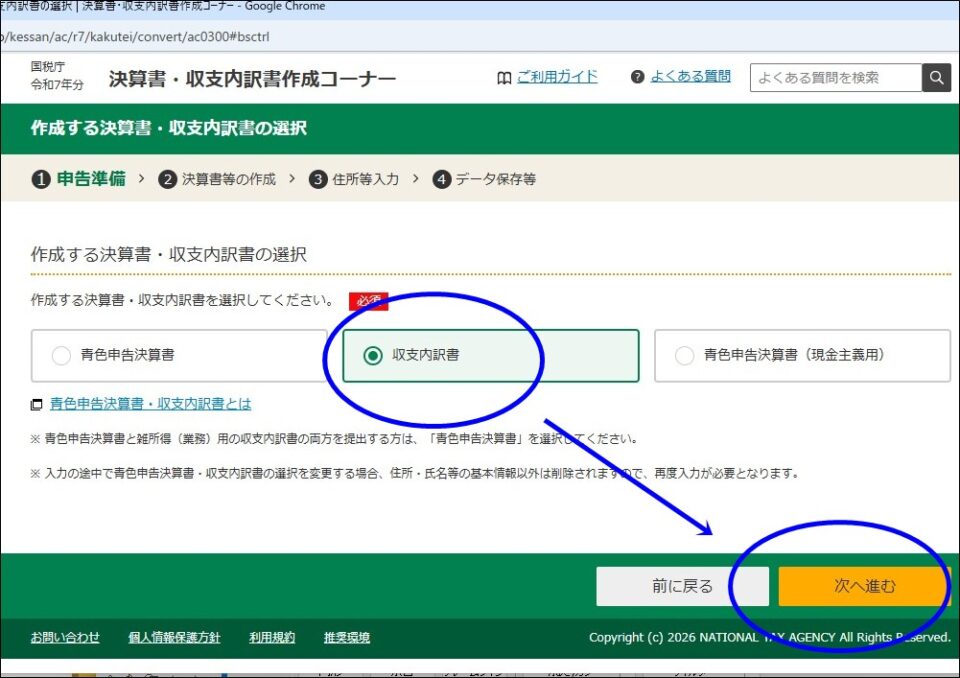Select the 青色申告決算書 radio button
The image size is (960, 678).
(x=61, y=355)
